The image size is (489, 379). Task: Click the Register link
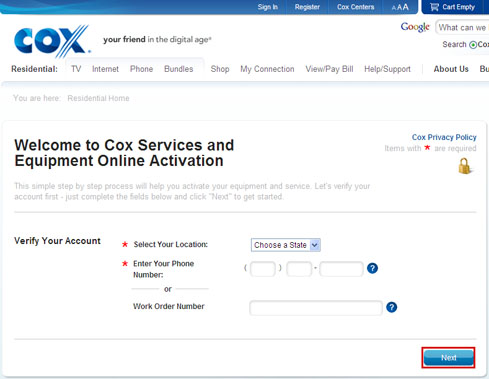[x=307, y=7]
